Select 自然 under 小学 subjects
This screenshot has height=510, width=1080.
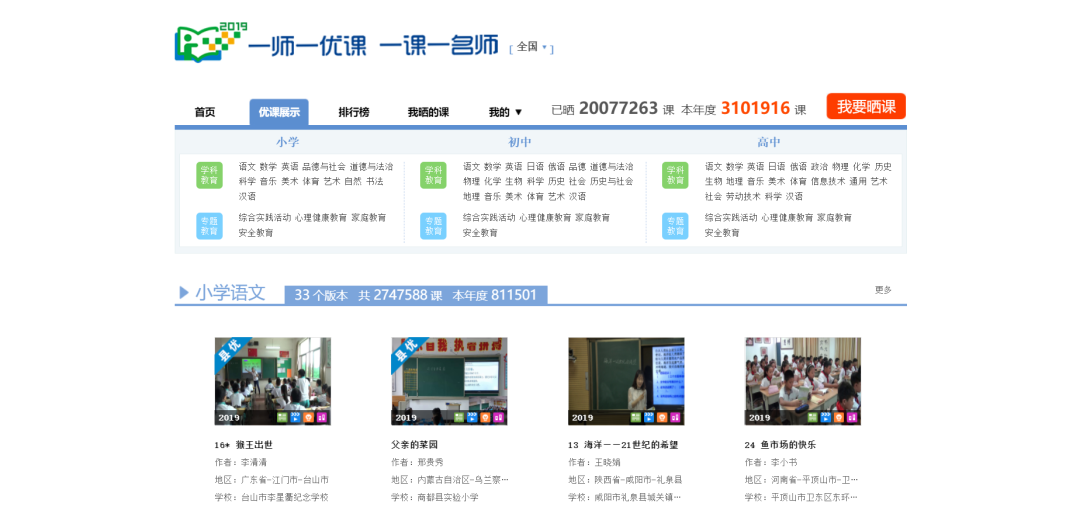pos(353,181)
